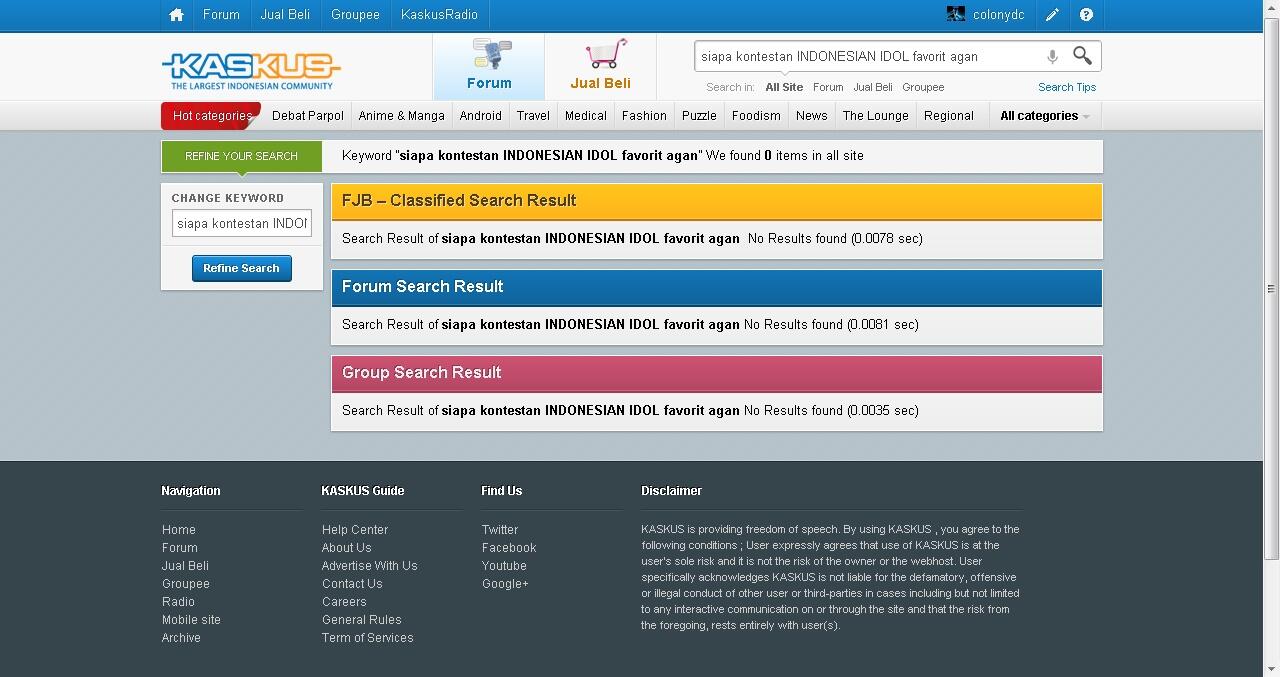
Task: Open the Careers link
Action: coord(344,602)
